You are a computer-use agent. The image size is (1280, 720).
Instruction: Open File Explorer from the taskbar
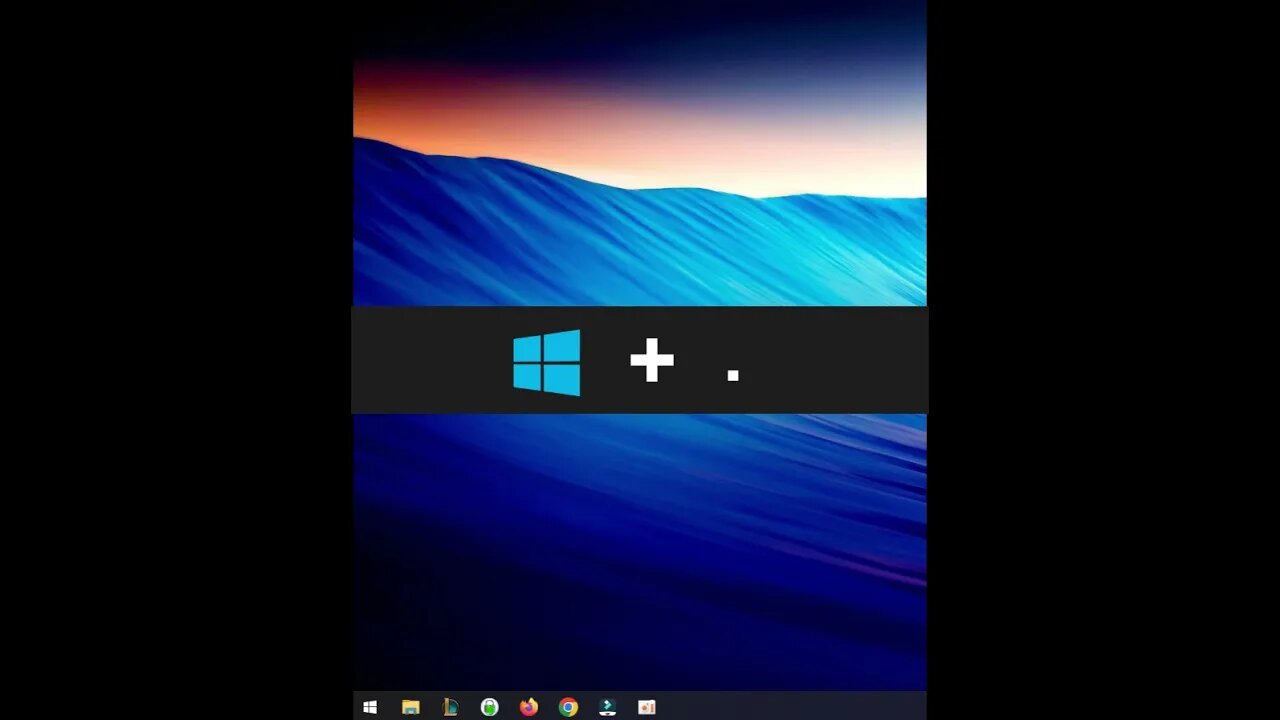[410, 707]
